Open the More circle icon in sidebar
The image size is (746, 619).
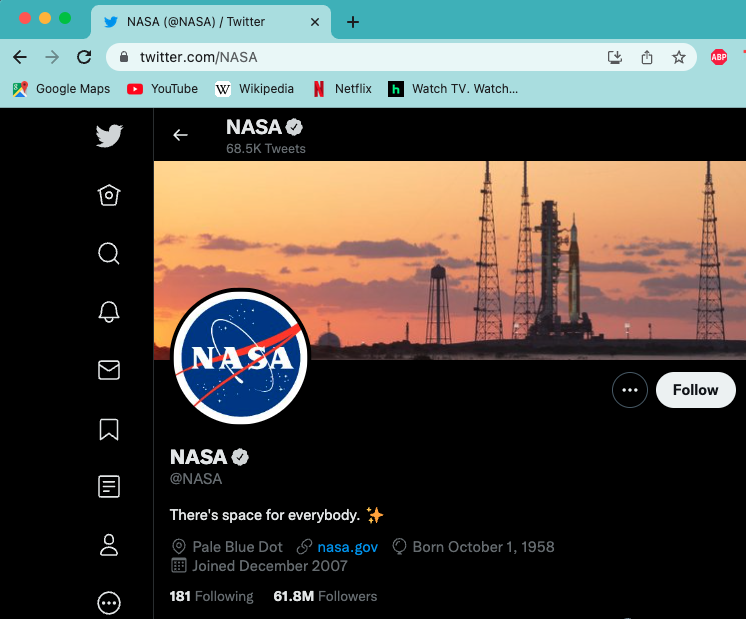[x=109, y=603]
